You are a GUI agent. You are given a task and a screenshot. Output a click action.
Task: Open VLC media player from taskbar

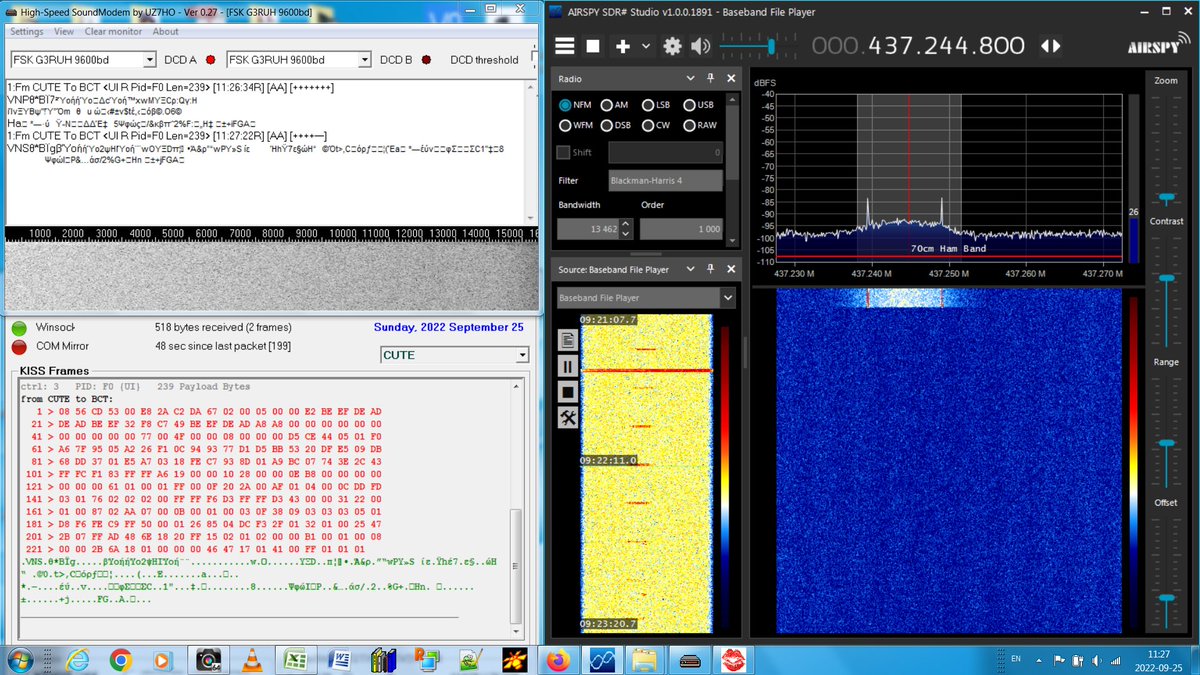pyautogui.click(x=254, y=659)
